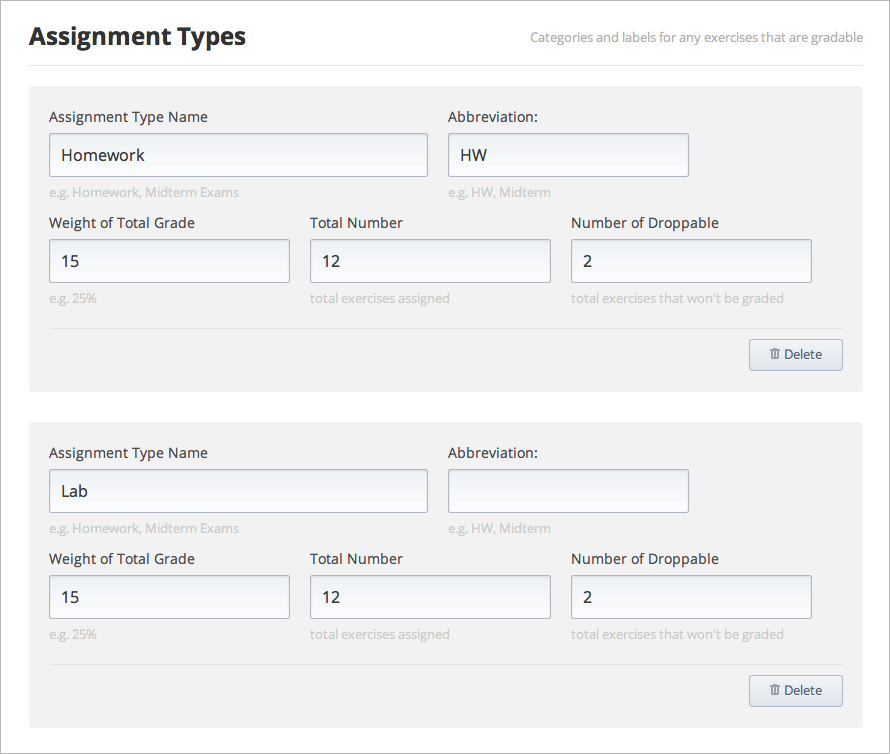Click the "e.g. 25%" hint under Homework weight
This screenshot has width=890, height=754.
73,298
